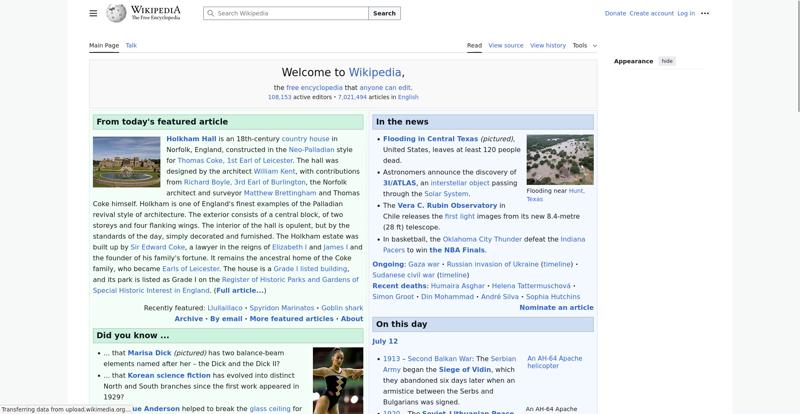Open the Holkham Hall thumbnail image
The image size is (800, 414).
click(127, 162)
